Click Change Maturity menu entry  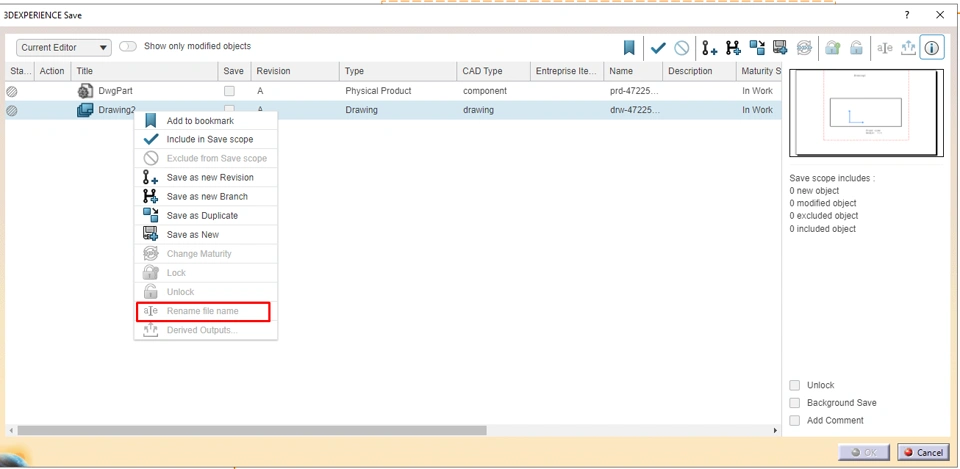tap(205, 253)
